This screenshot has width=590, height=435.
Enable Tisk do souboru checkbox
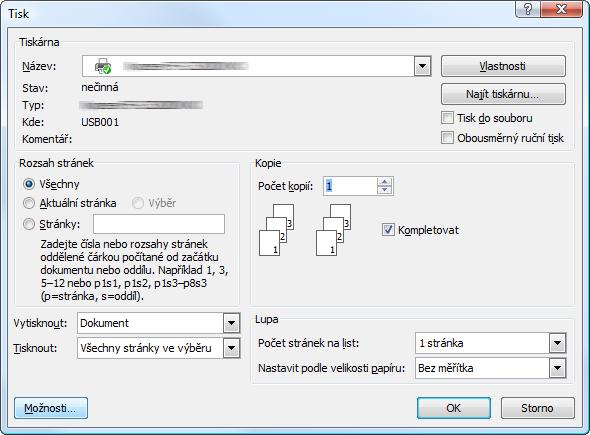(447, 118)
